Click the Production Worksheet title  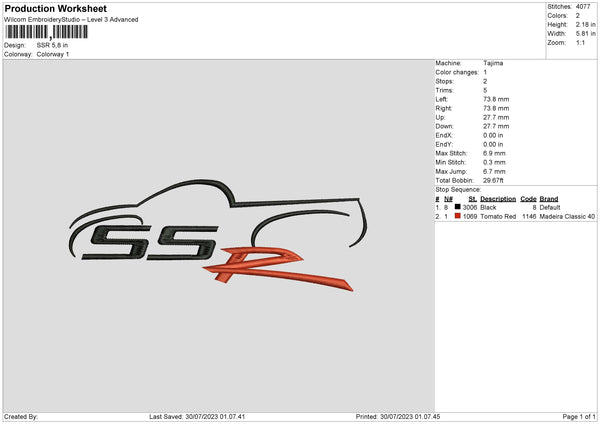tap(55, 8)
